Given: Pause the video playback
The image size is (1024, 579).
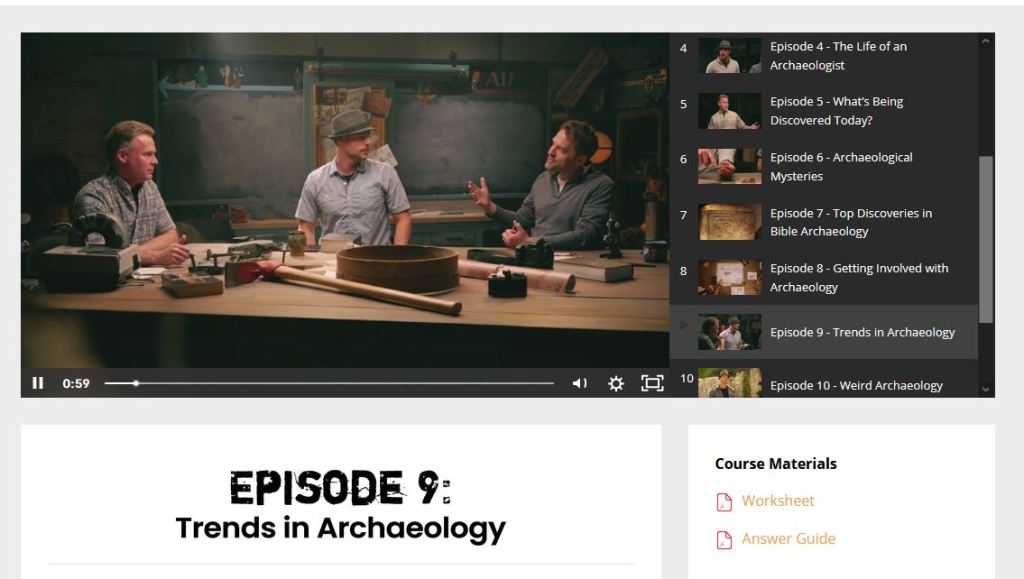Looking at the screenshot, I should click(38, 383).
